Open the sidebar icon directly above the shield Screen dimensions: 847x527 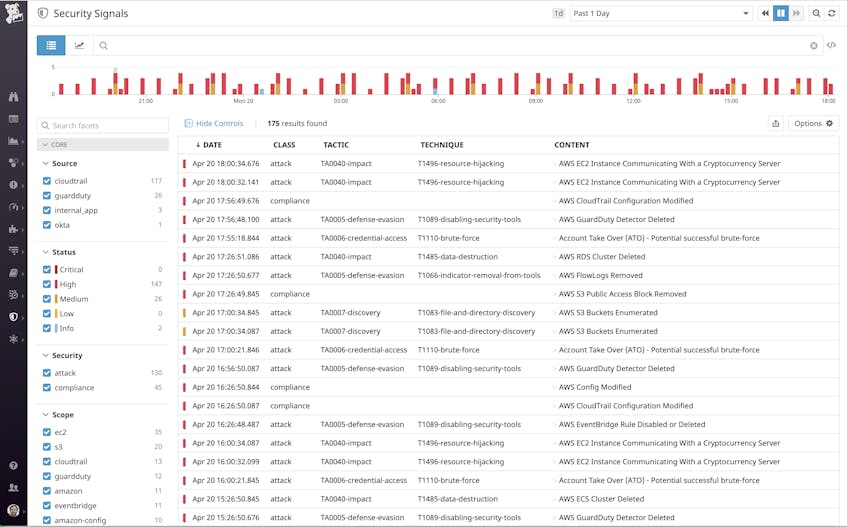(x=14, y=295)
